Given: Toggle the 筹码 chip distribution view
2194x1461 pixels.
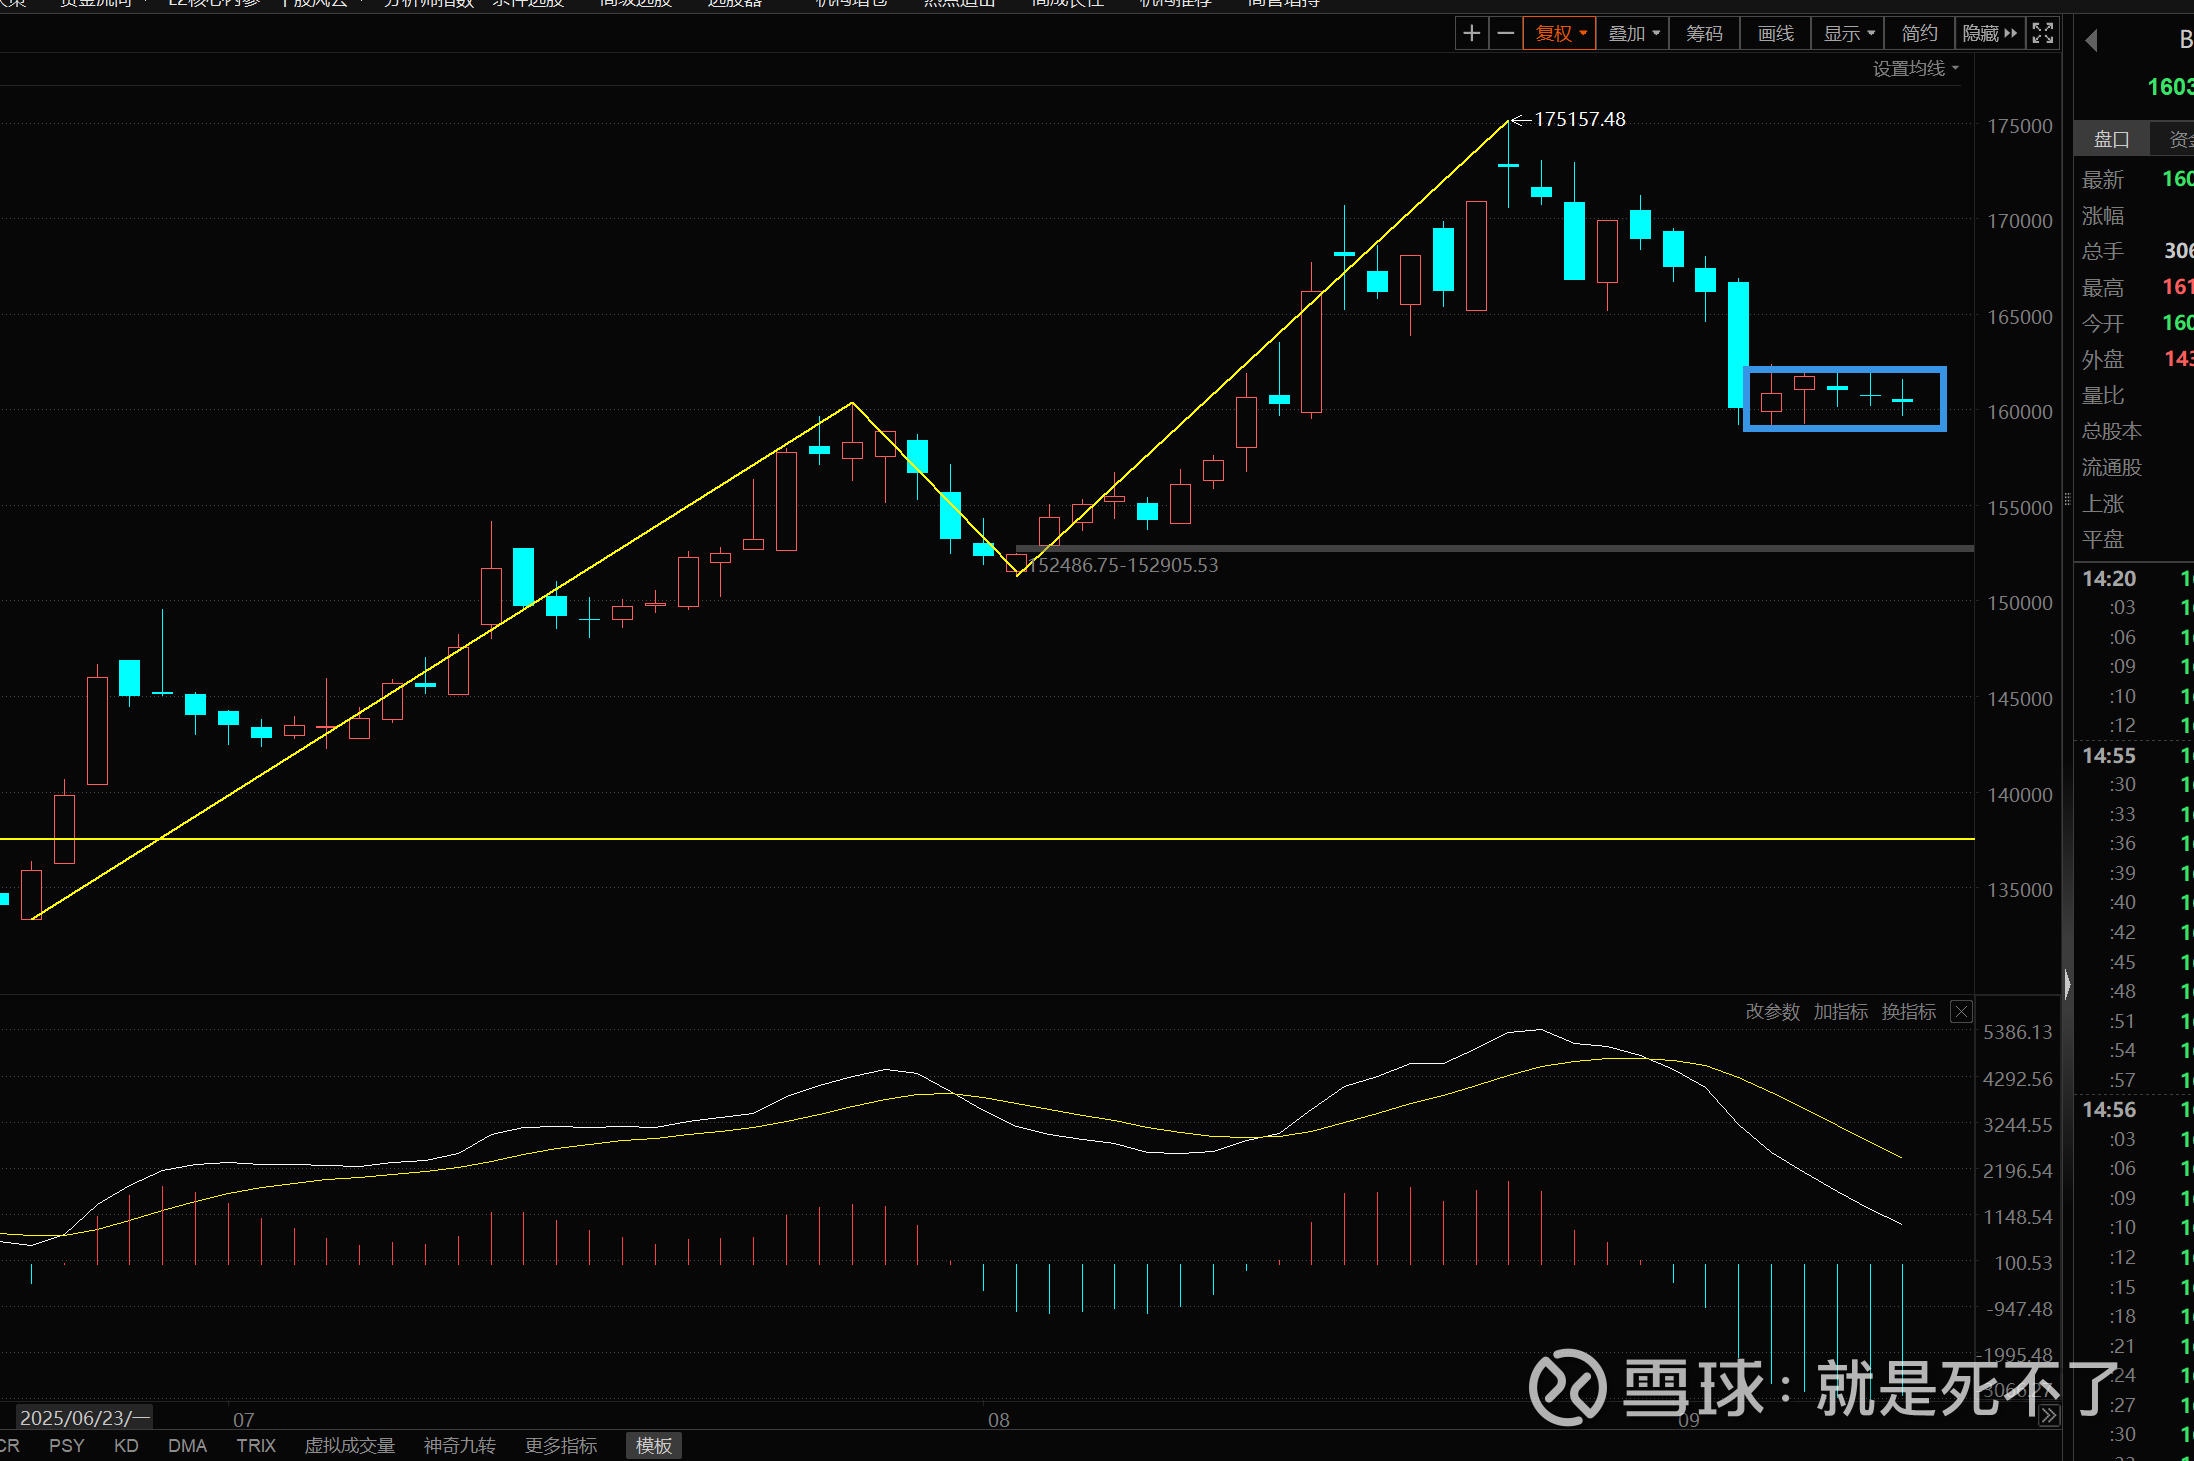Looking at the screenshot, I should [1704, 33].
